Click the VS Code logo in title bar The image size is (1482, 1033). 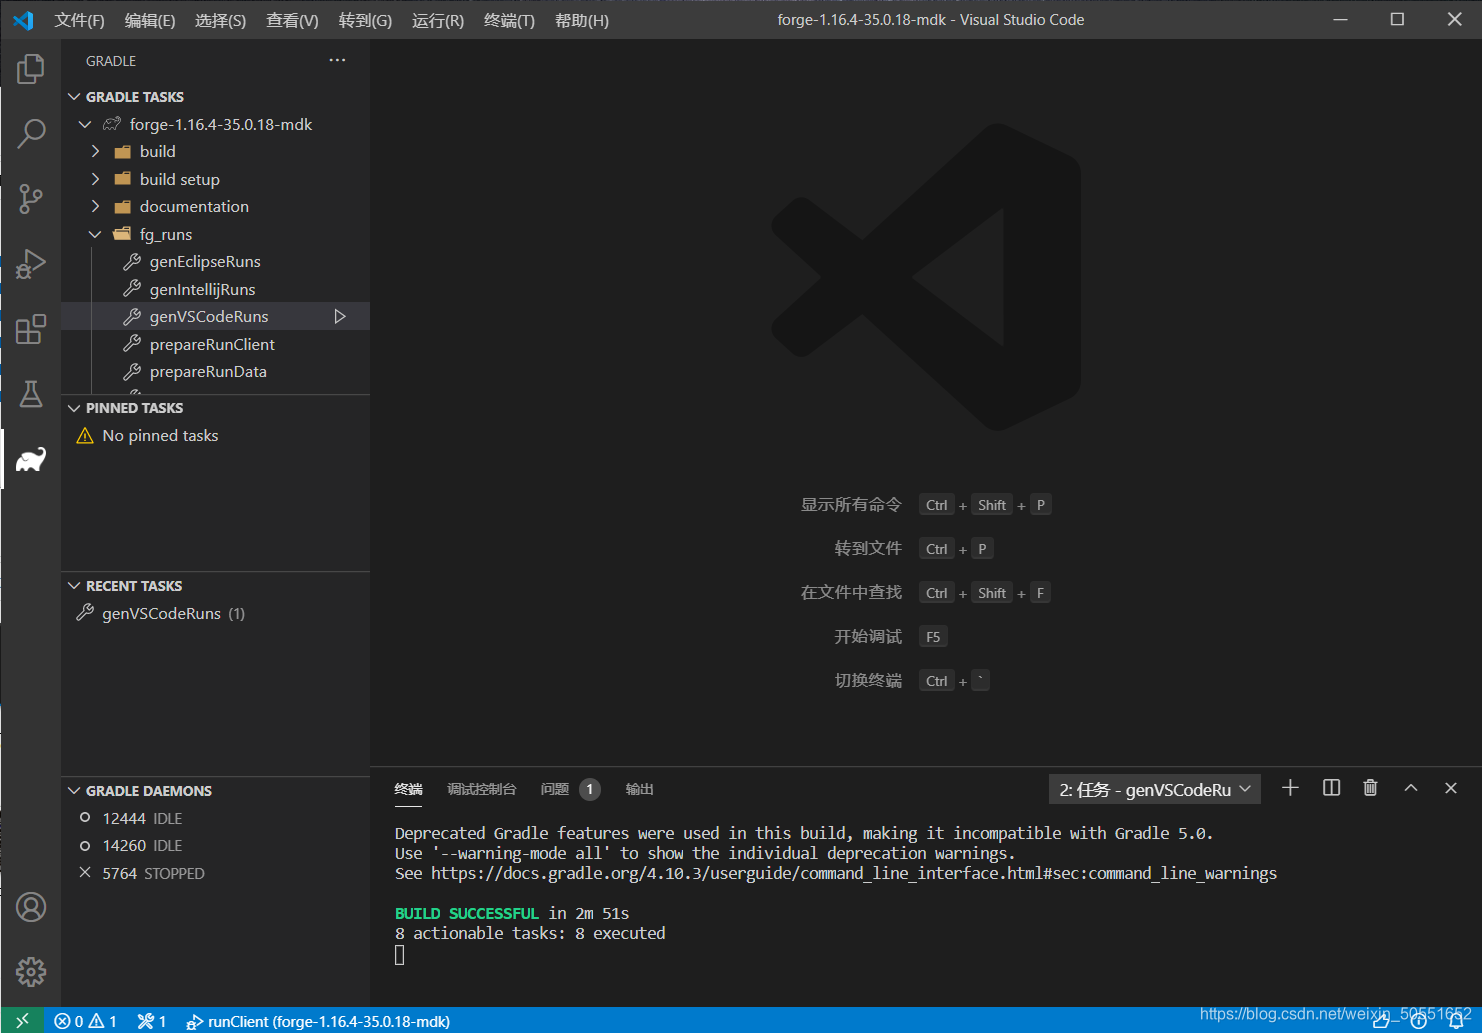pos(23,20)
